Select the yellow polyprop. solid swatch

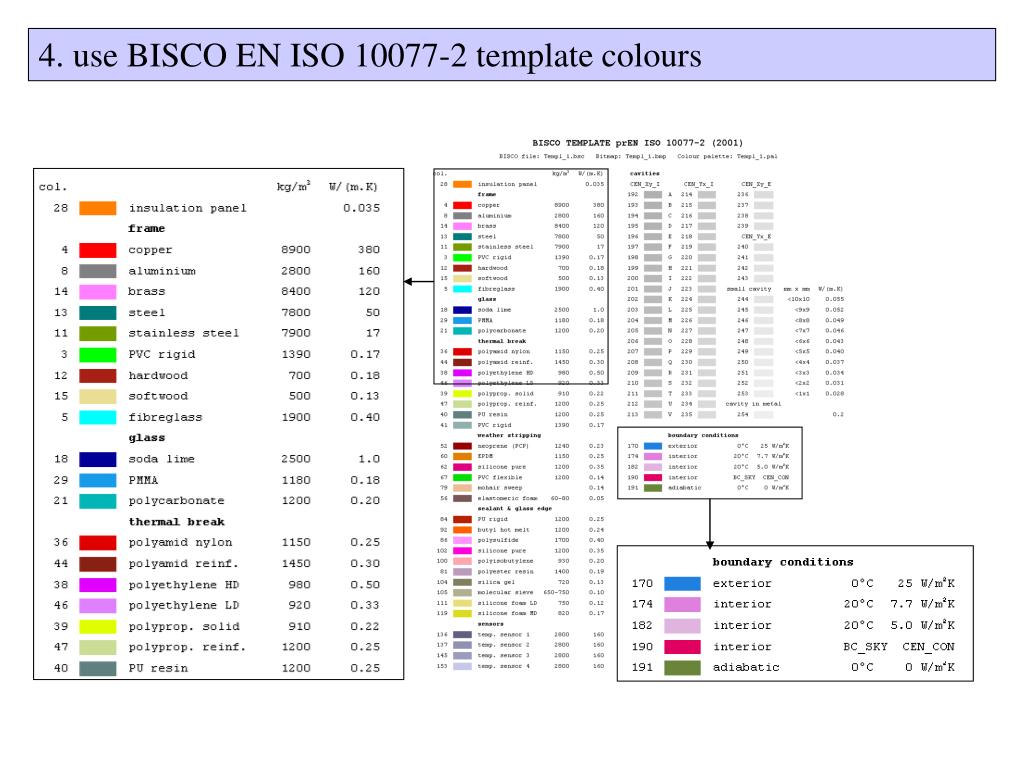click(x=98, y=626)
